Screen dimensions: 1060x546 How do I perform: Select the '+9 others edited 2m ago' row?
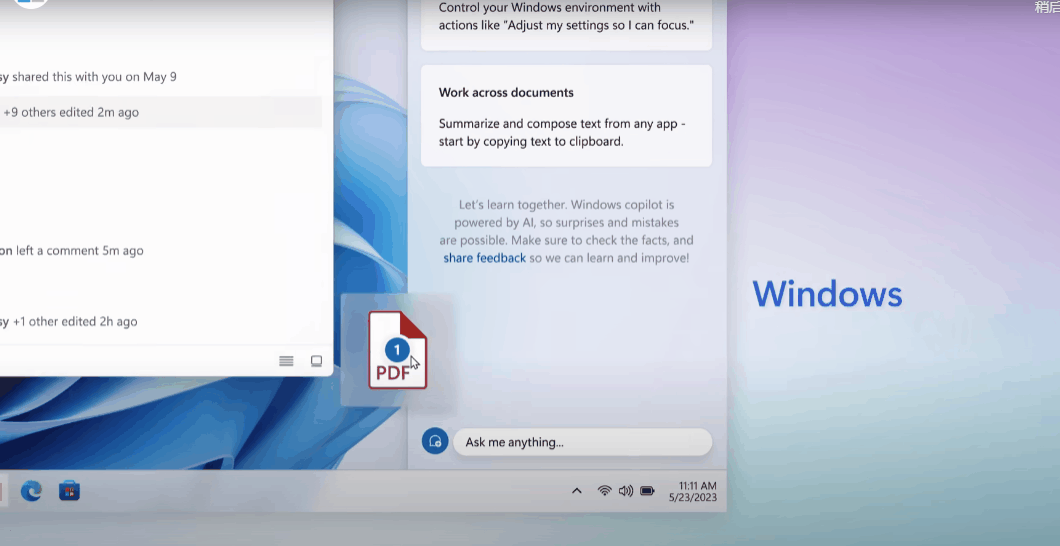tap(160, 112)
